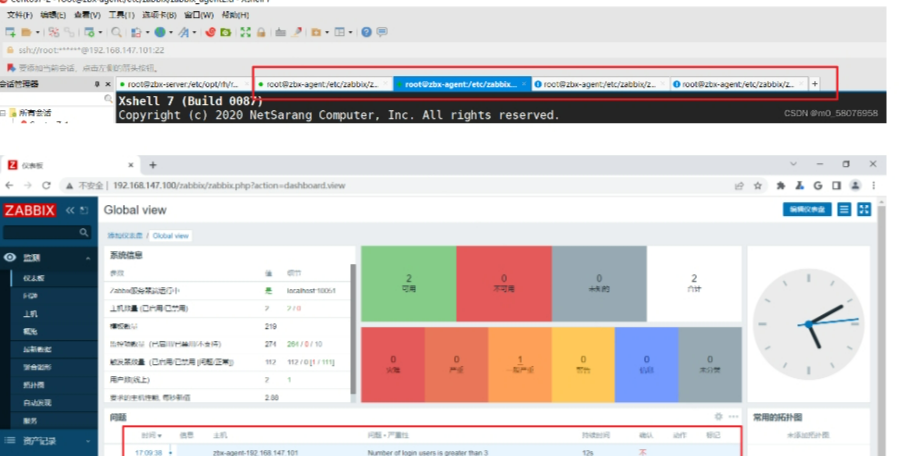Image resolution: width=905 pixels, height=456 pixels.
Task: Open the problems widget gear settings icon
Action: pyautogui.click(x=718, y=416)
